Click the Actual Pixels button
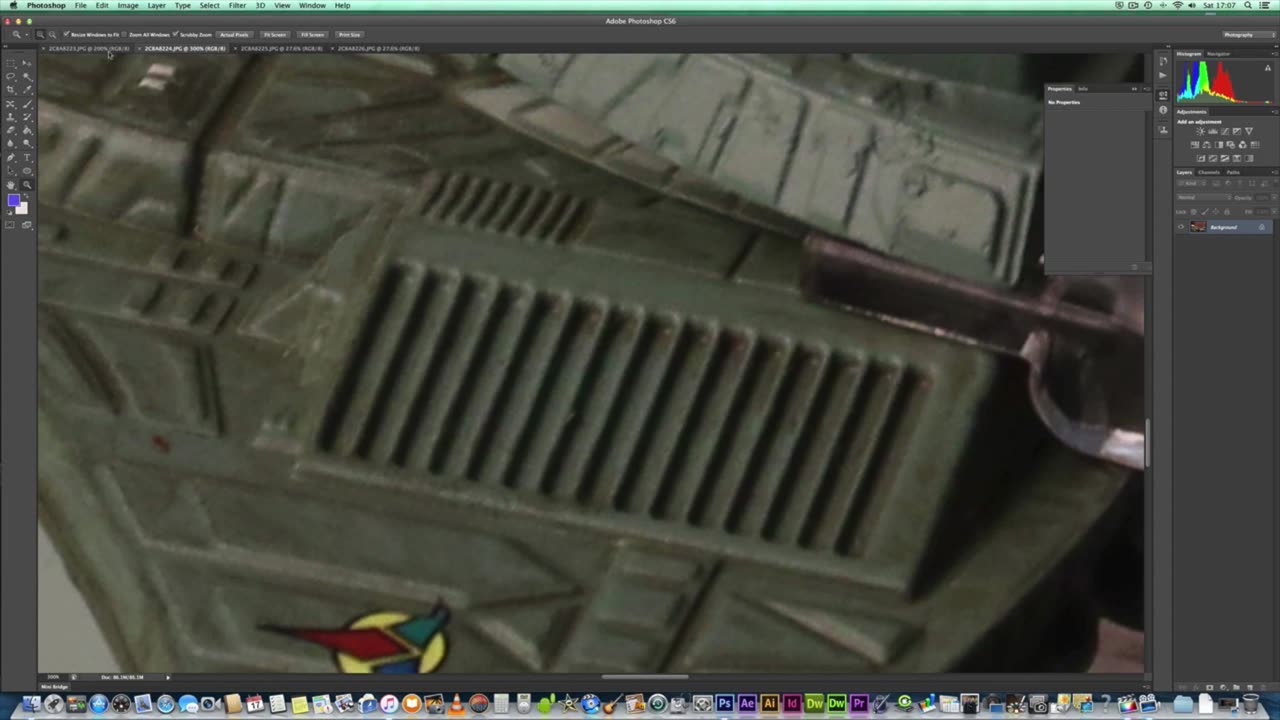This screenshot has height=720, width=1280. pyautogui.click(x=234, y=34)
